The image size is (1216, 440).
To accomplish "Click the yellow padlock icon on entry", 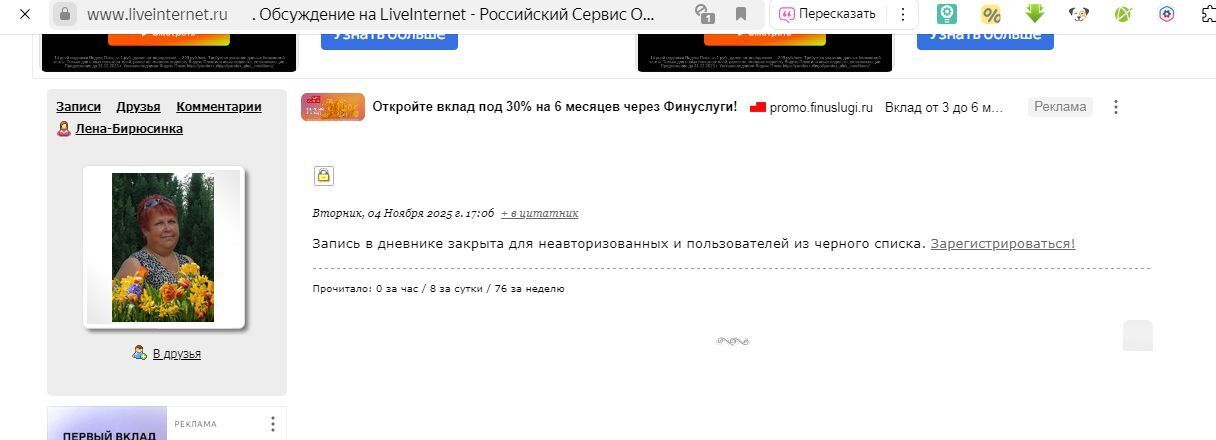I will 323,176.
